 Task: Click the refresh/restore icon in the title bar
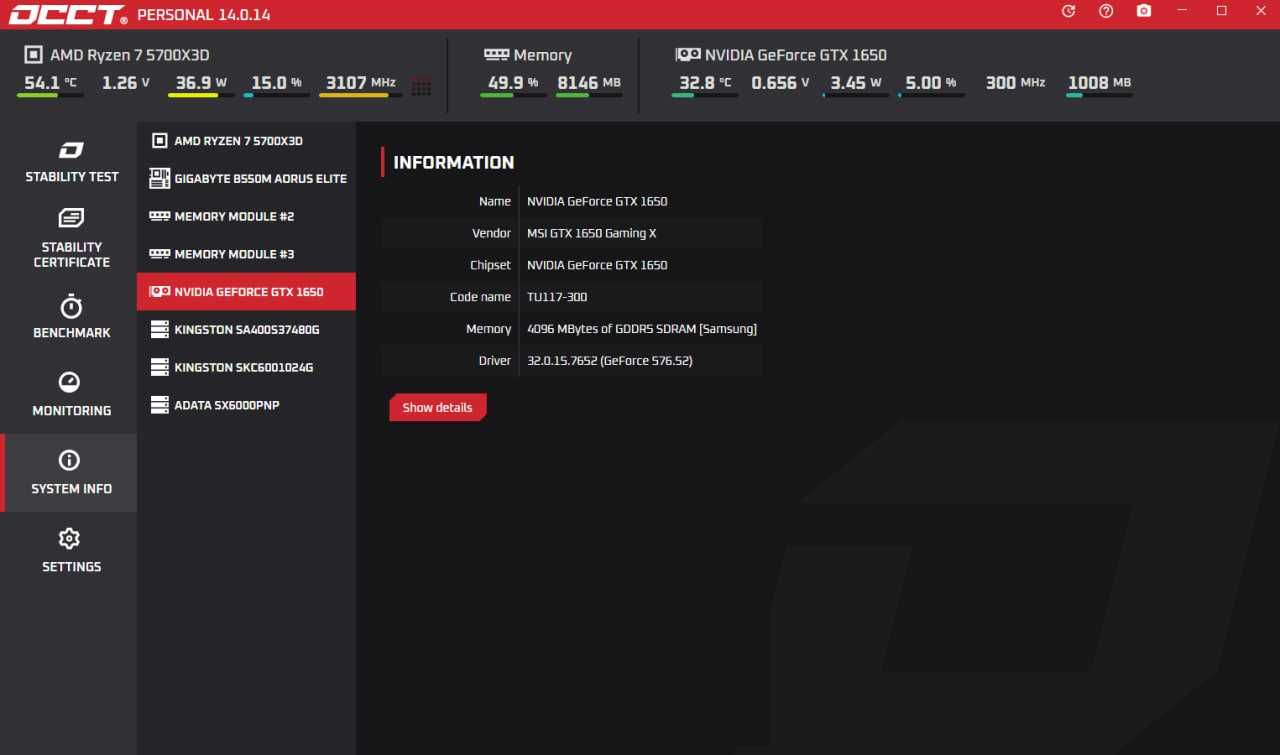pyautogui.click(x=1068, y=11)
